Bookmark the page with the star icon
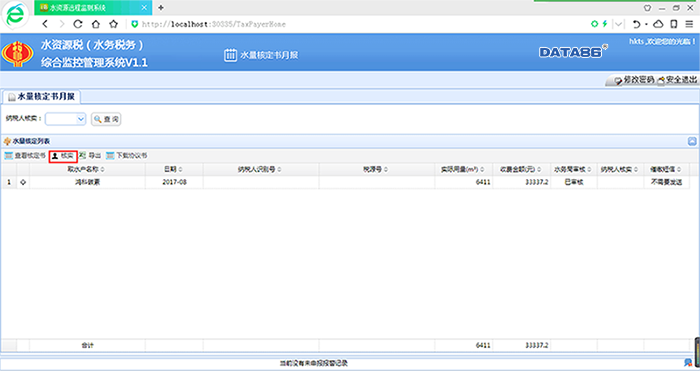 coord(113,24)
